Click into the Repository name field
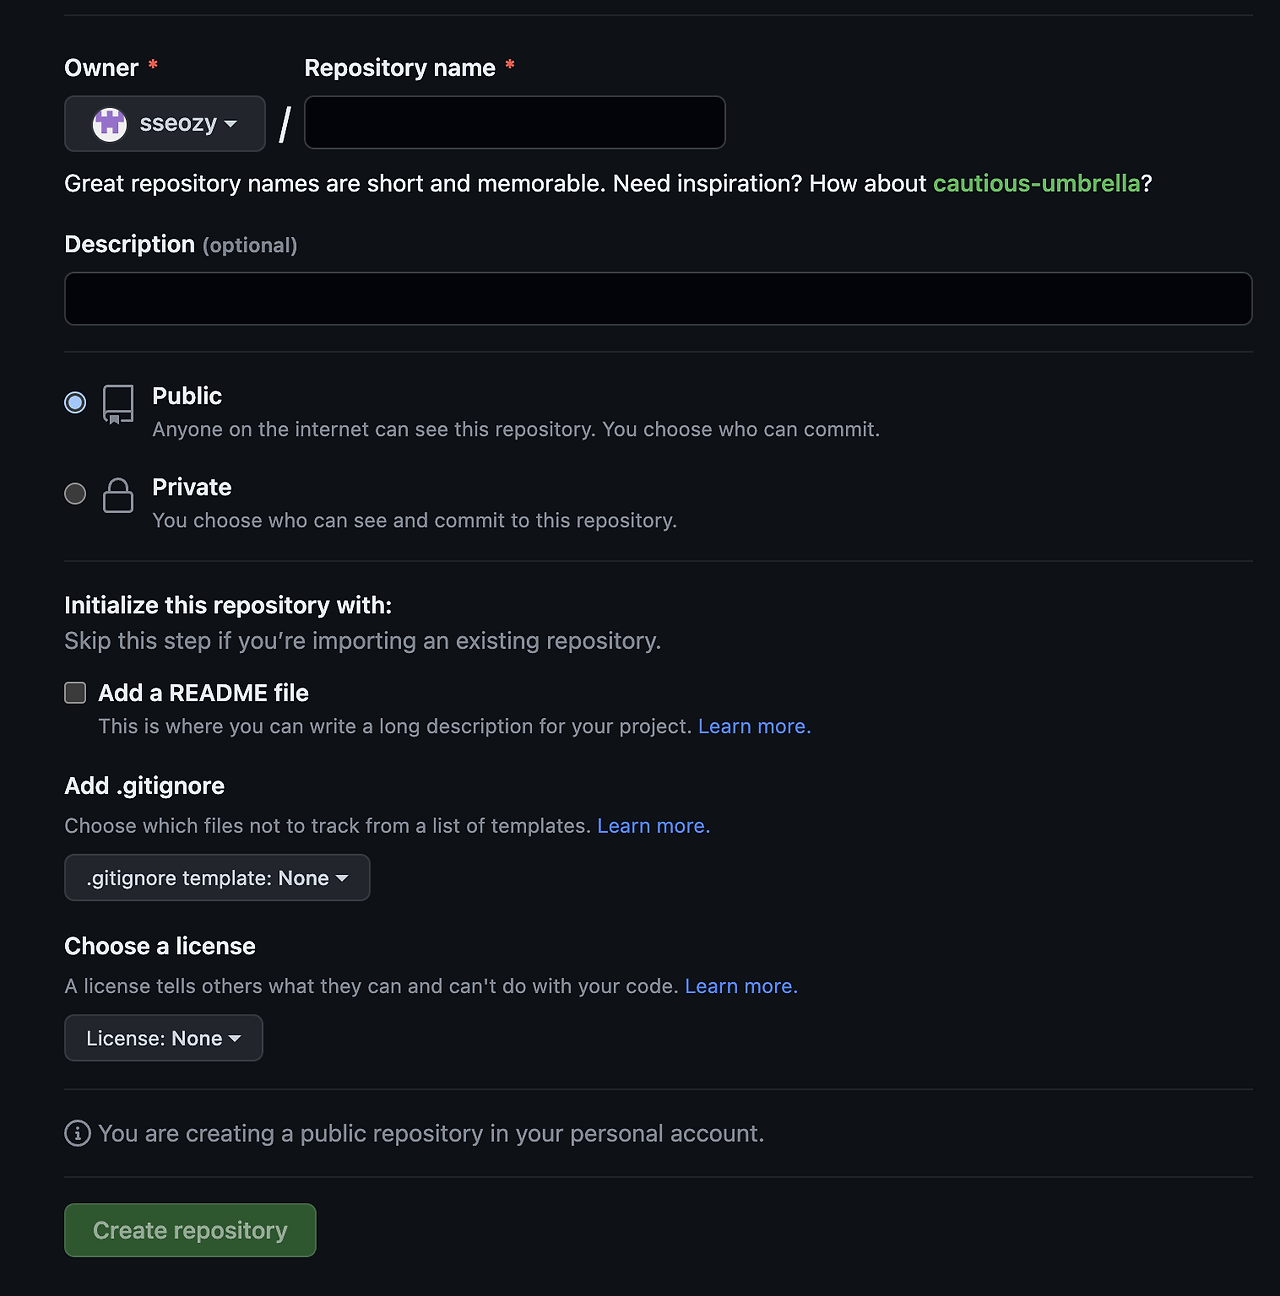The width and height of the screenshot is (1280, 1296). coord(514,122)
